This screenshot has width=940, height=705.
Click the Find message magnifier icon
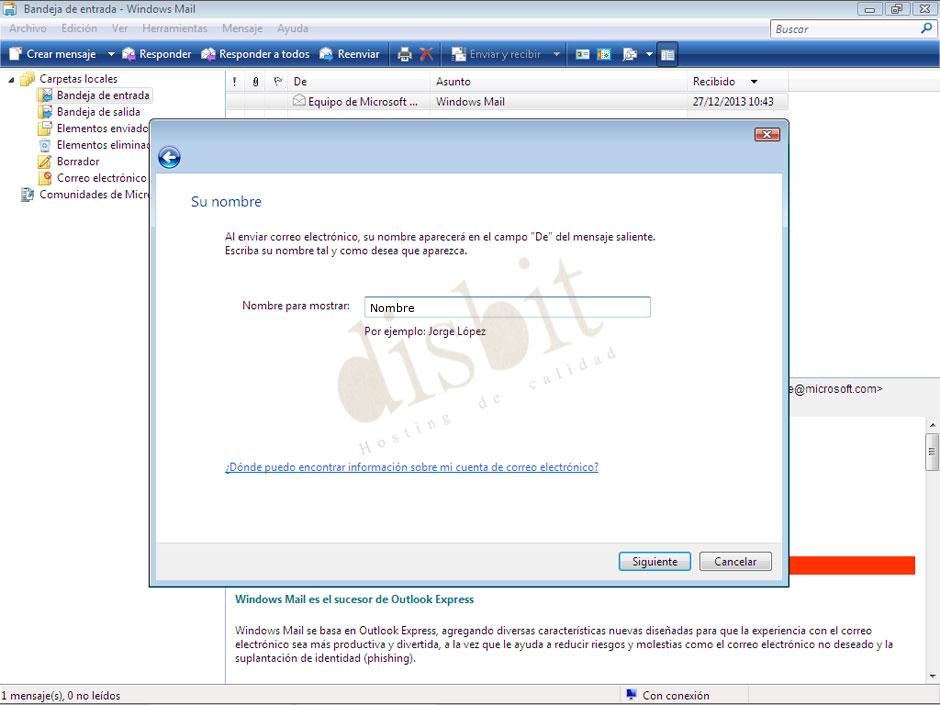tap(629, 54)
